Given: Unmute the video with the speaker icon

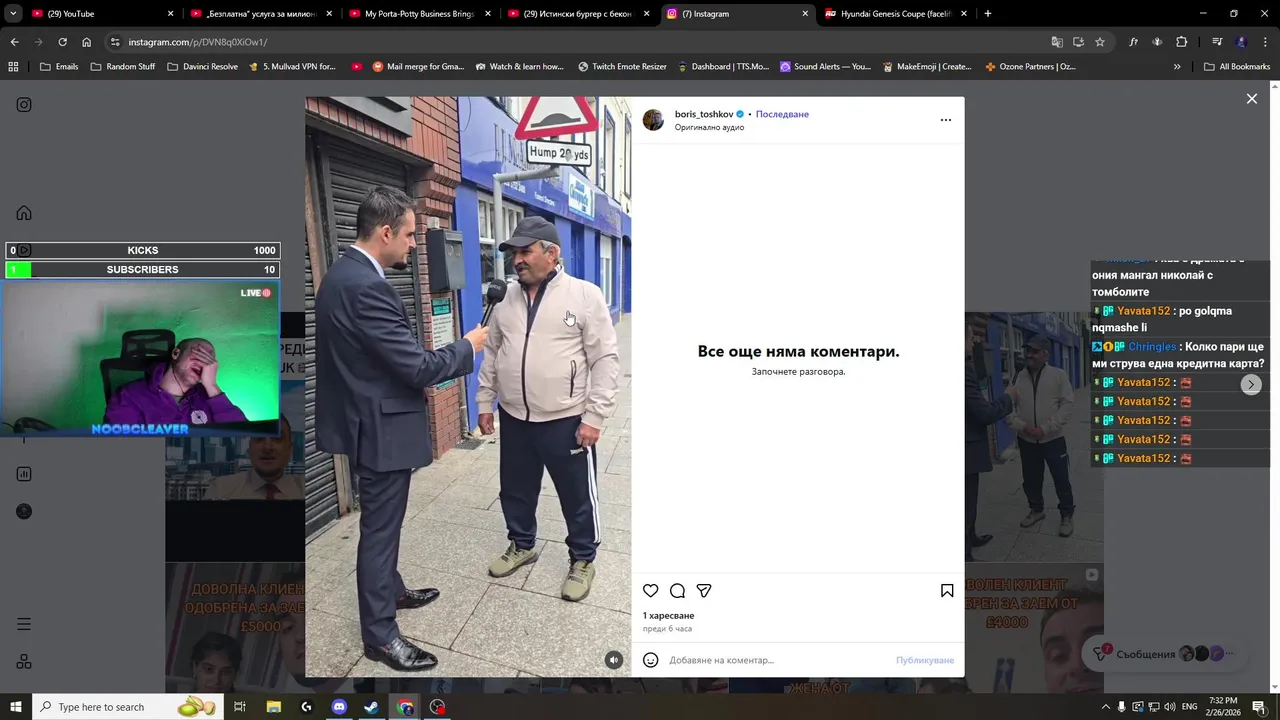Looking at the screenshot, I should [x=614, y=660].
